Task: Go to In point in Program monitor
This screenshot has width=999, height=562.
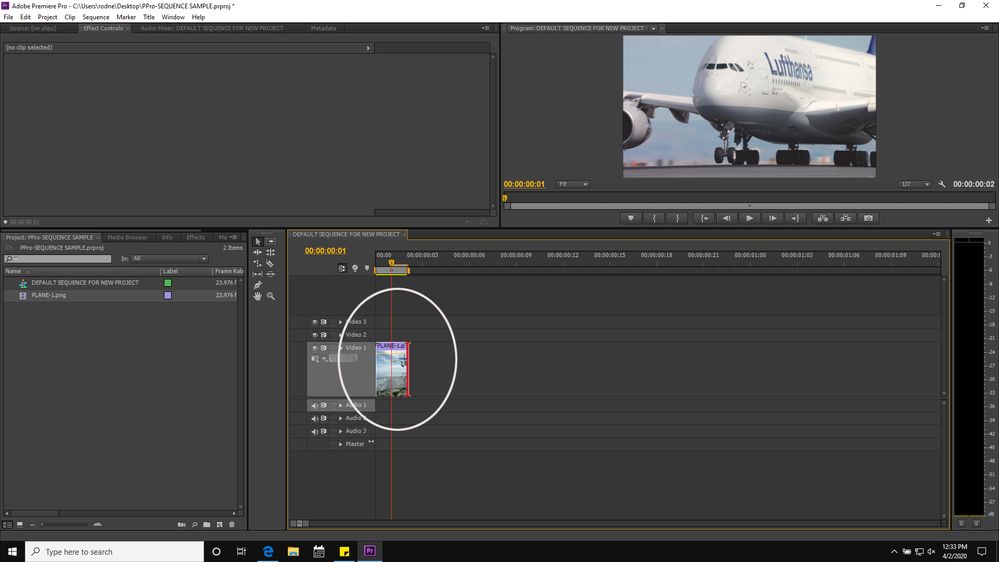Action: 703,218
